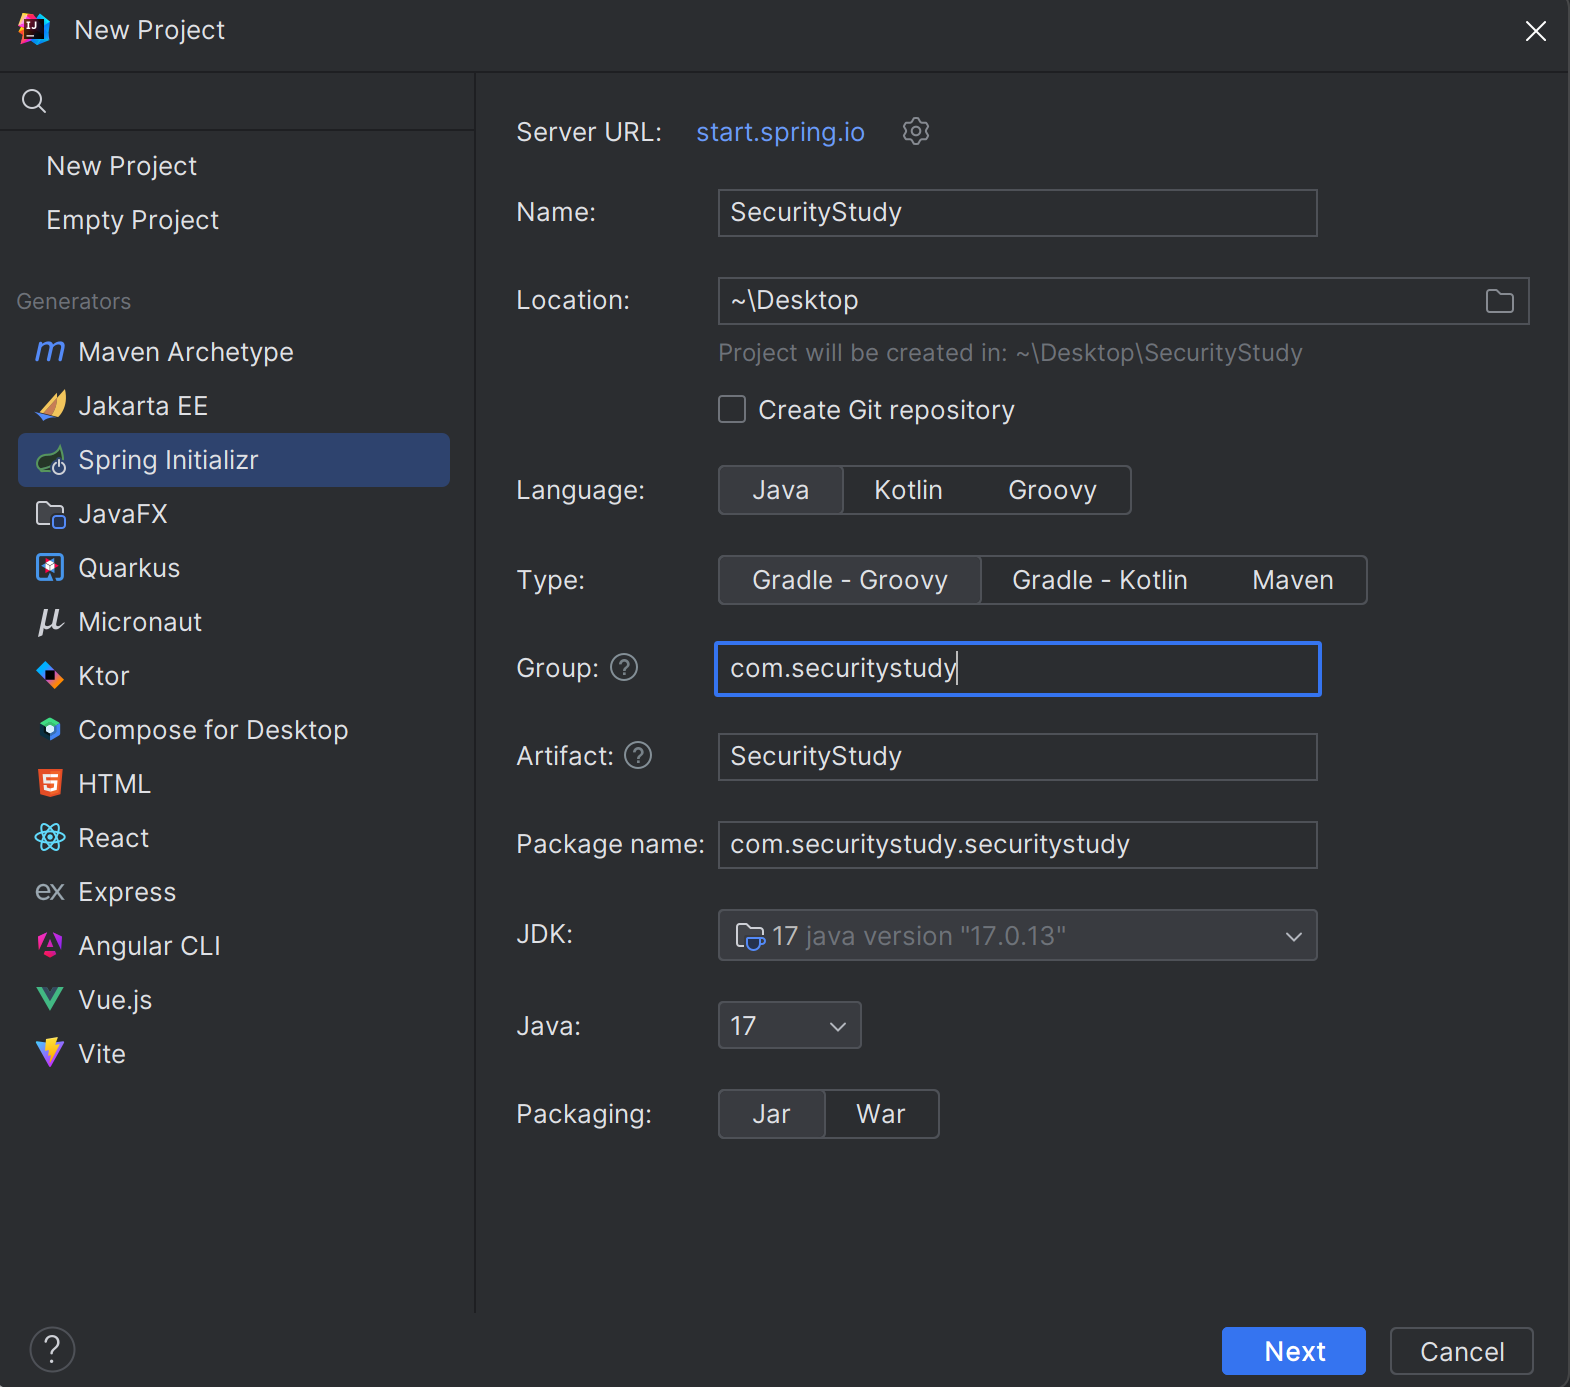Select Maven Archetype generator icon
The height and width of the screenshot is (1387, 1570).
point(50,352)
